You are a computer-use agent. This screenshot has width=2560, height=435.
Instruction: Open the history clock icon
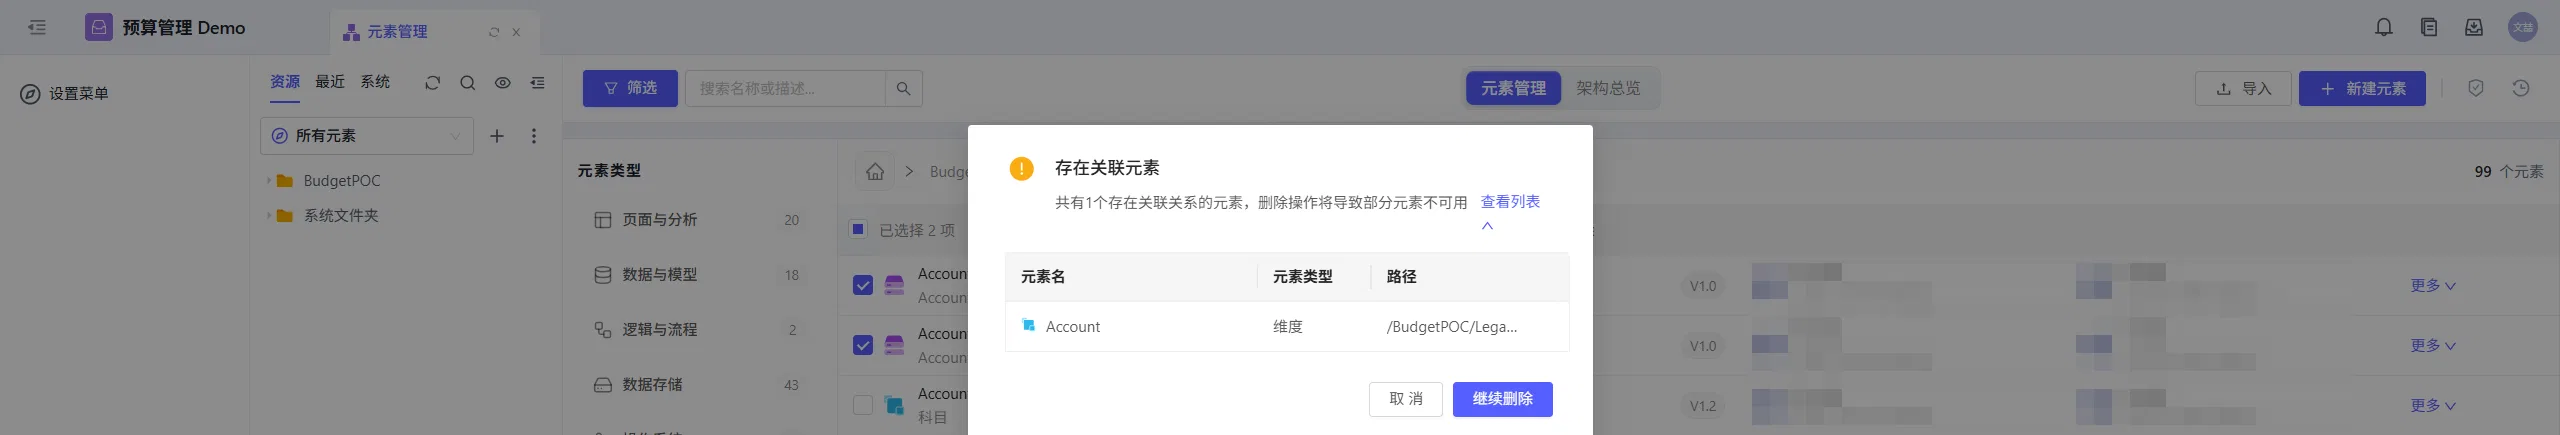pyautogui.click(x=2521, y=88)
